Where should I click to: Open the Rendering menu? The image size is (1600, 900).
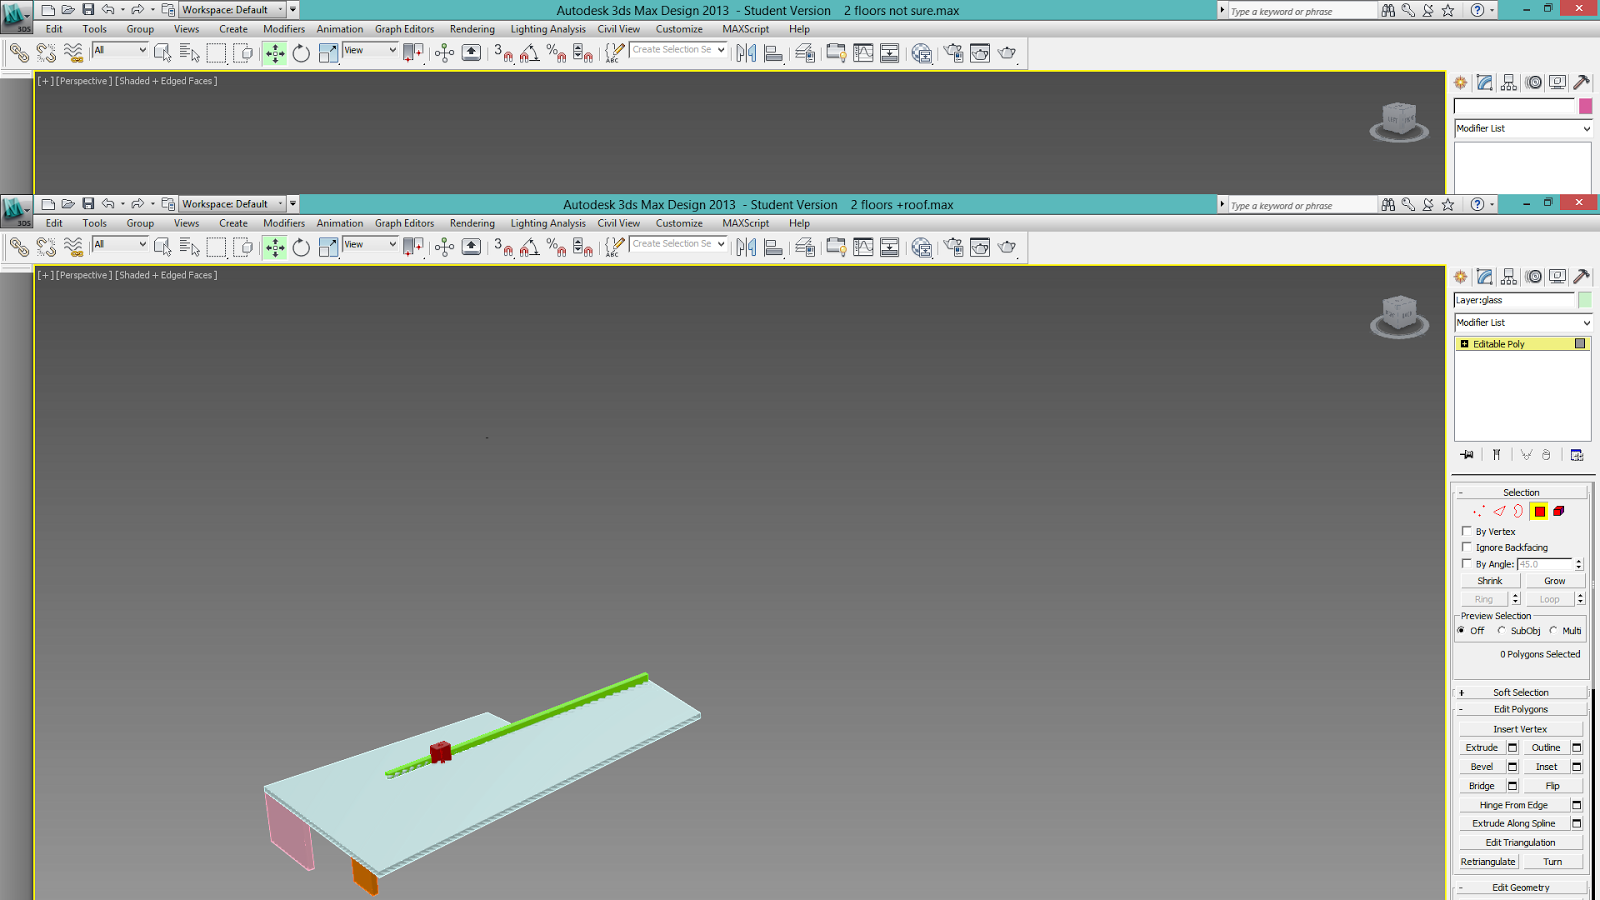point(471,223)
